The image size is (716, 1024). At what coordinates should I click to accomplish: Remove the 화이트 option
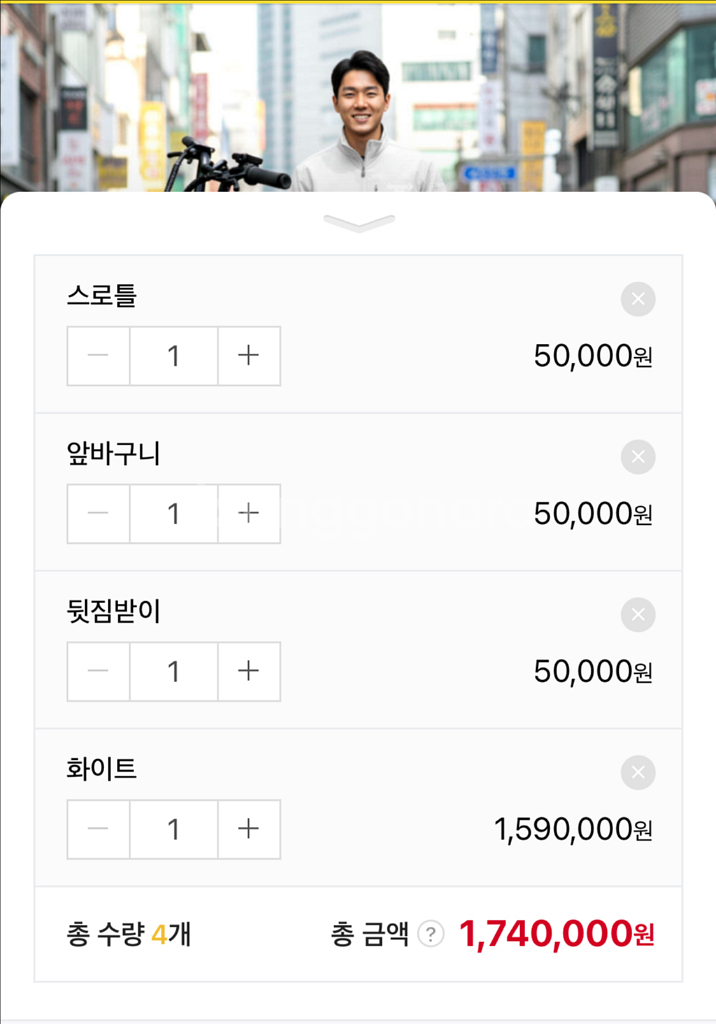click(x=637, y=772)
